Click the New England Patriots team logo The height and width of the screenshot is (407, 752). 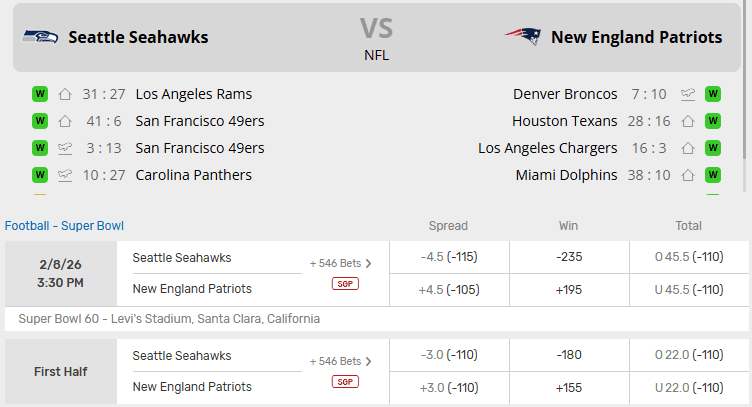522,37
